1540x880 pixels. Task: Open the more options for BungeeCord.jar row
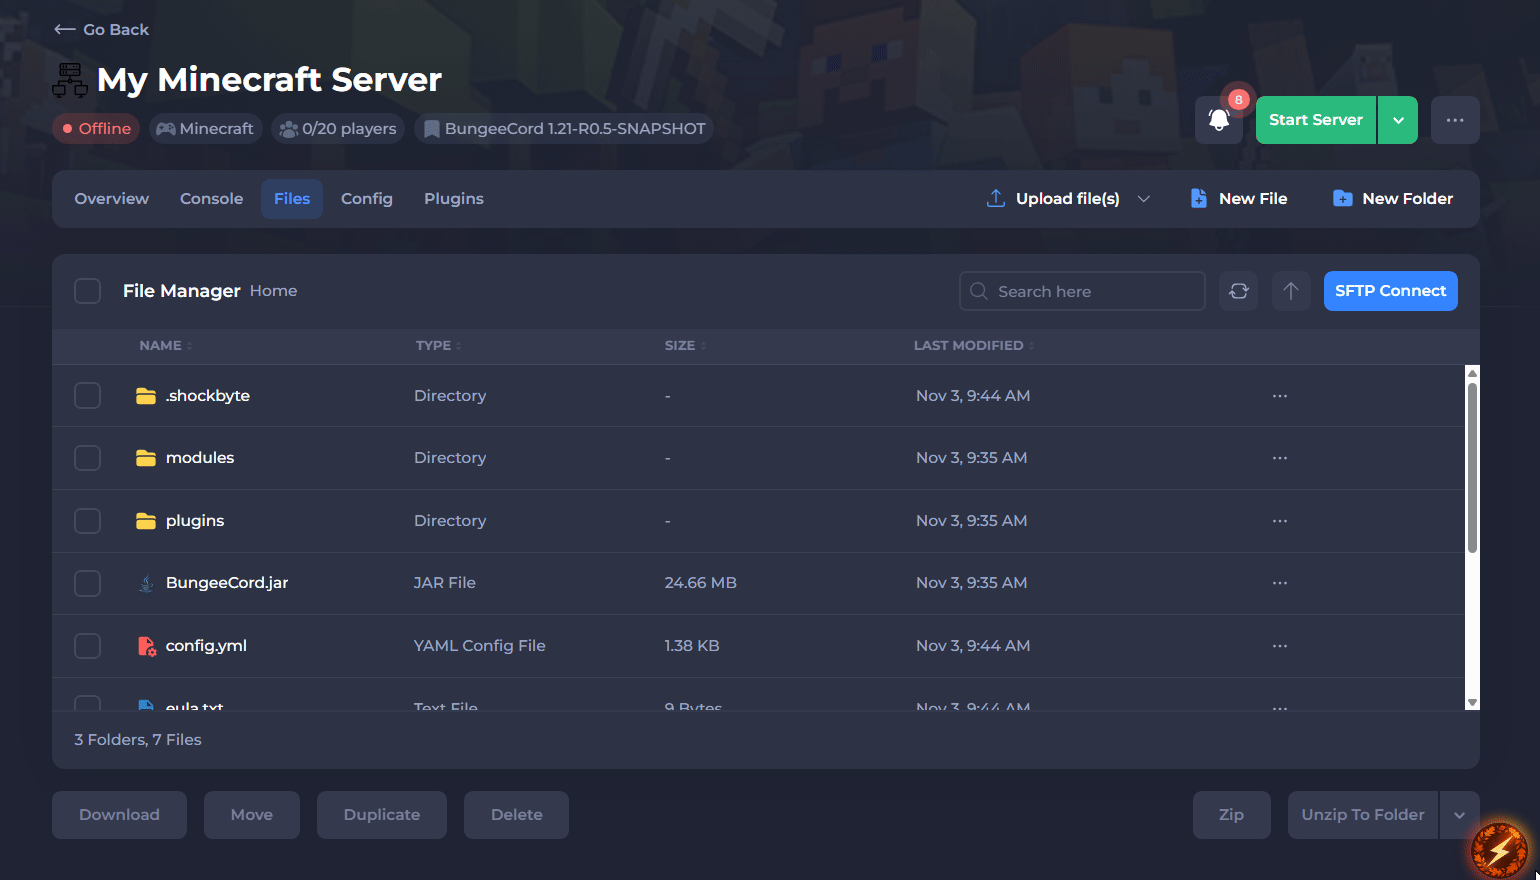tap(1279, 583)
